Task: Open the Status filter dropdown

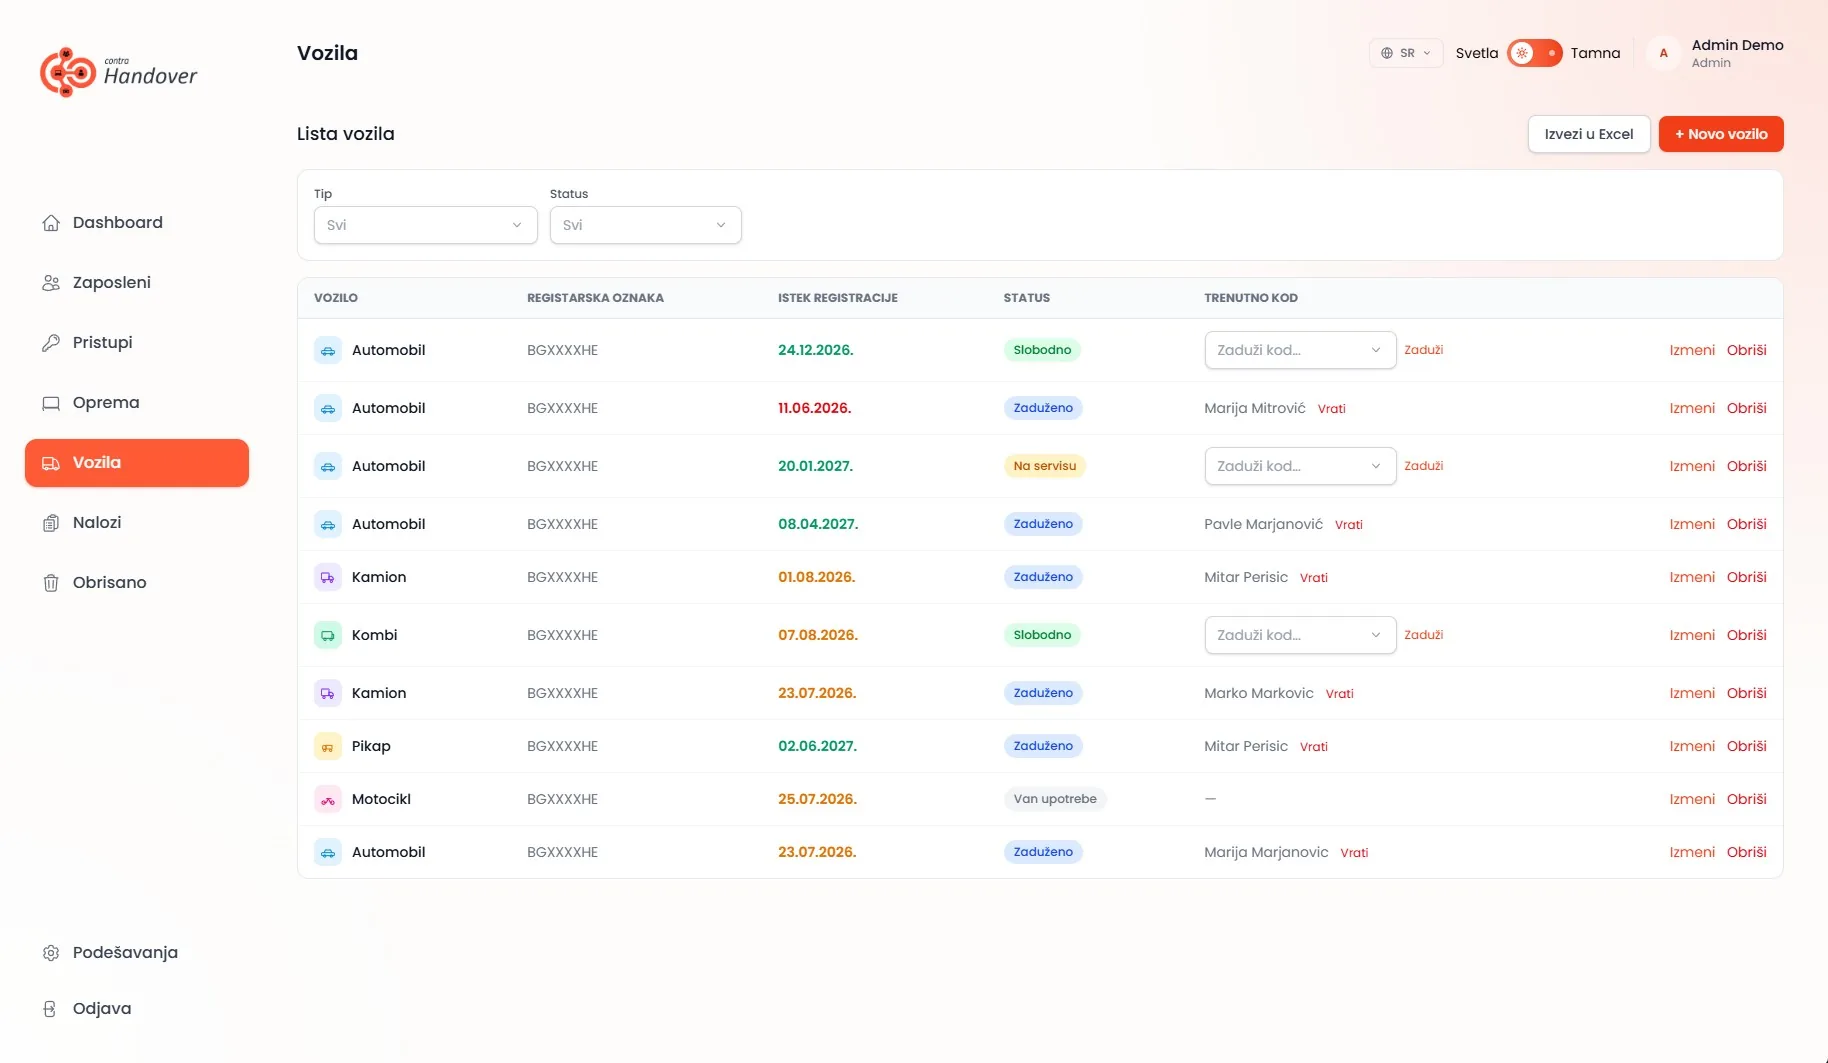Action: [x=645, y=225]
